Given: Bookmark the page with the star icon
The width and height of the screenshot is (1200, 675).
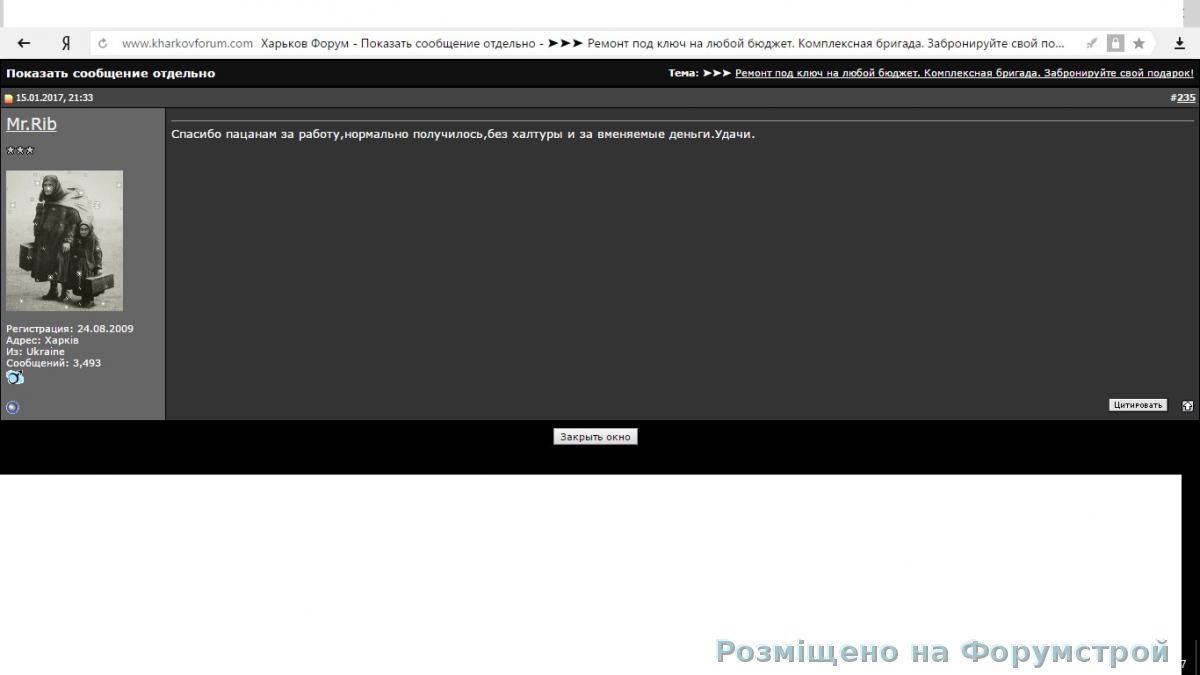Looking at the screenshot, I should 1139,43.
